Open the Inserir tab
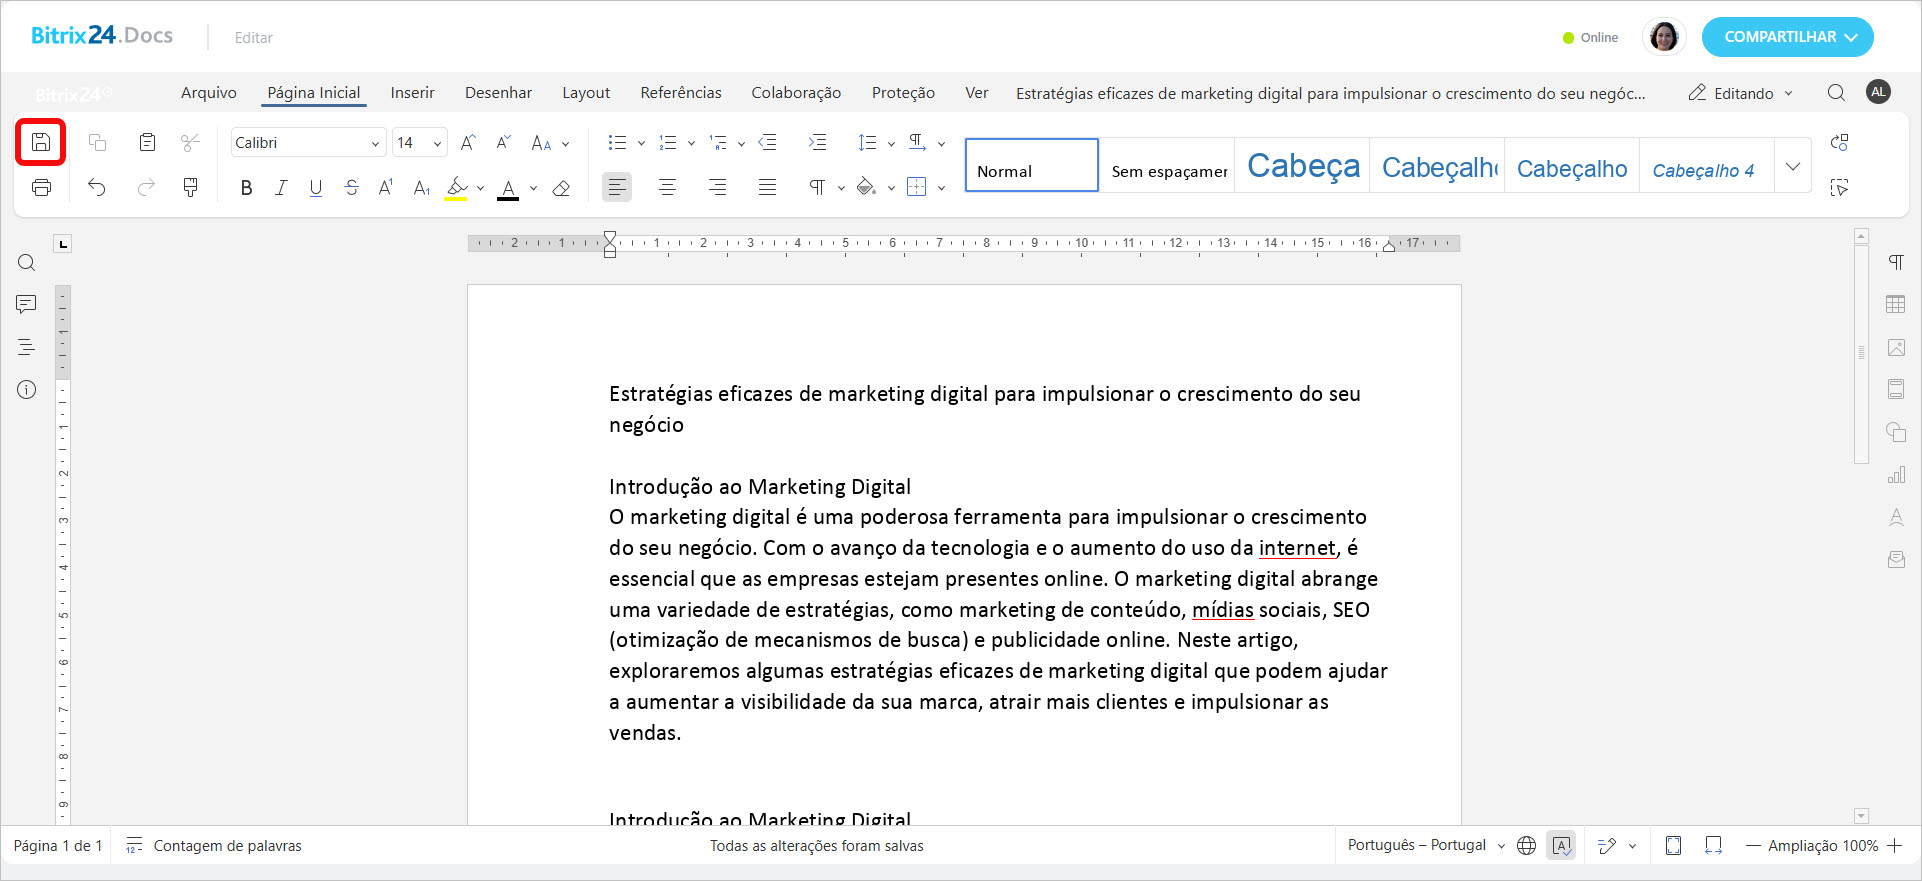Viewport: 1922px width, 881px height. 412,93
